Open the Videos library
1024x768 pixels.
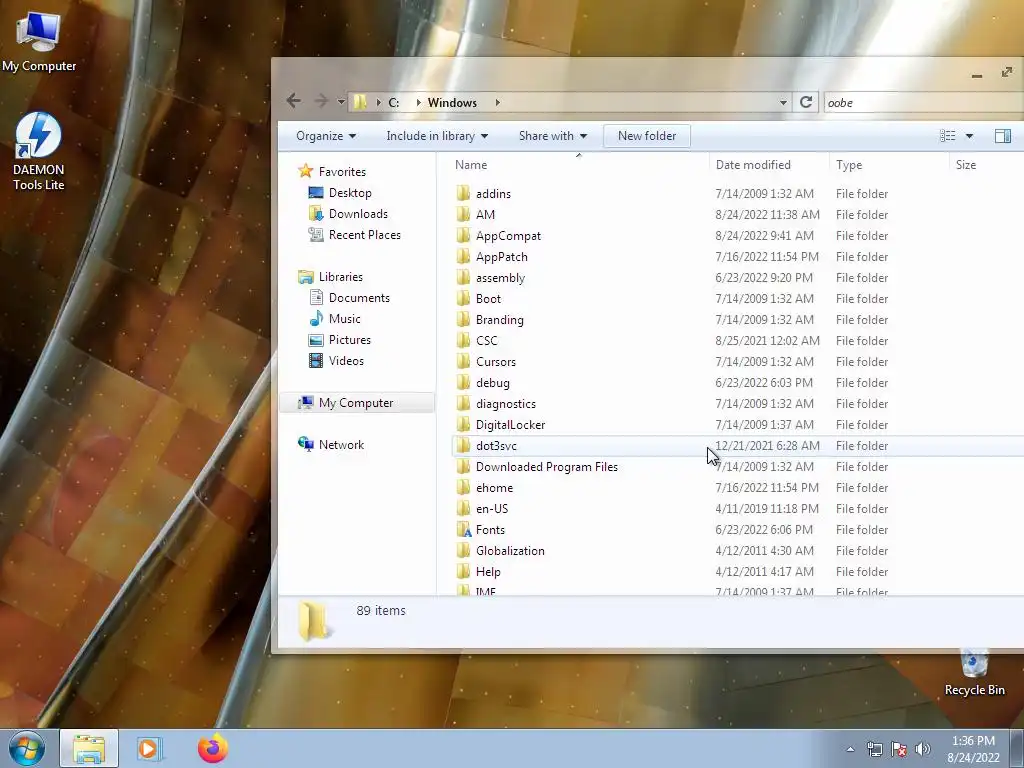346,360
